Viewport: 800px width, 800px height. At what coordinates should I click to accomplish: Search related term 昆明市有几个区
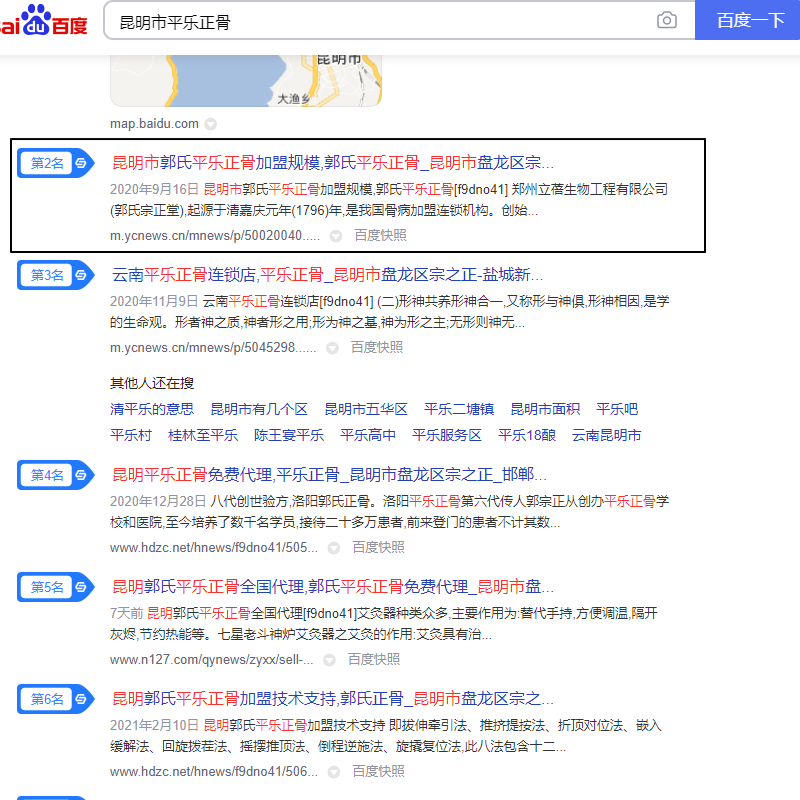point(259,409)
